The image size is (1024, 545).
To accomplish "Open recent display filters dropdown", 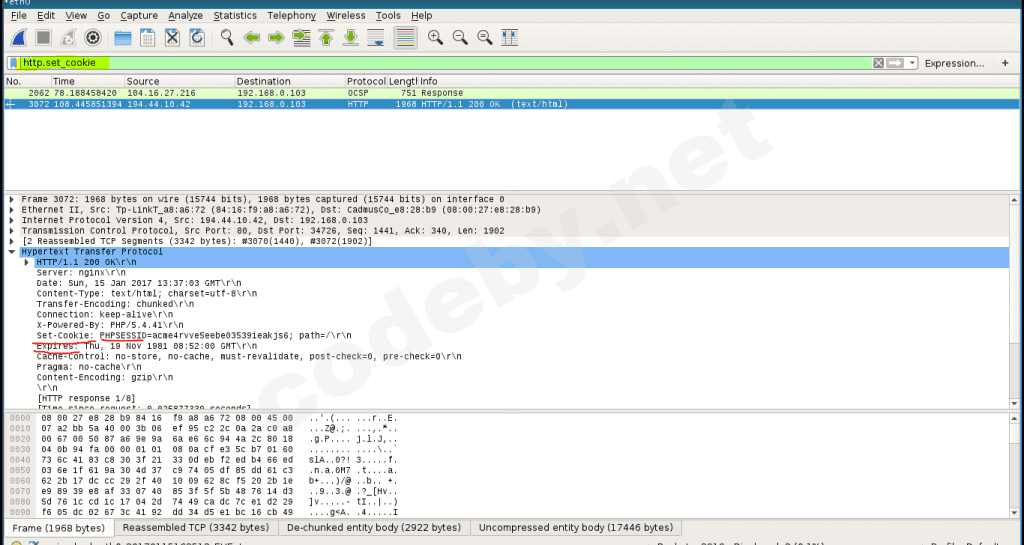I will (x=912, y=63).
